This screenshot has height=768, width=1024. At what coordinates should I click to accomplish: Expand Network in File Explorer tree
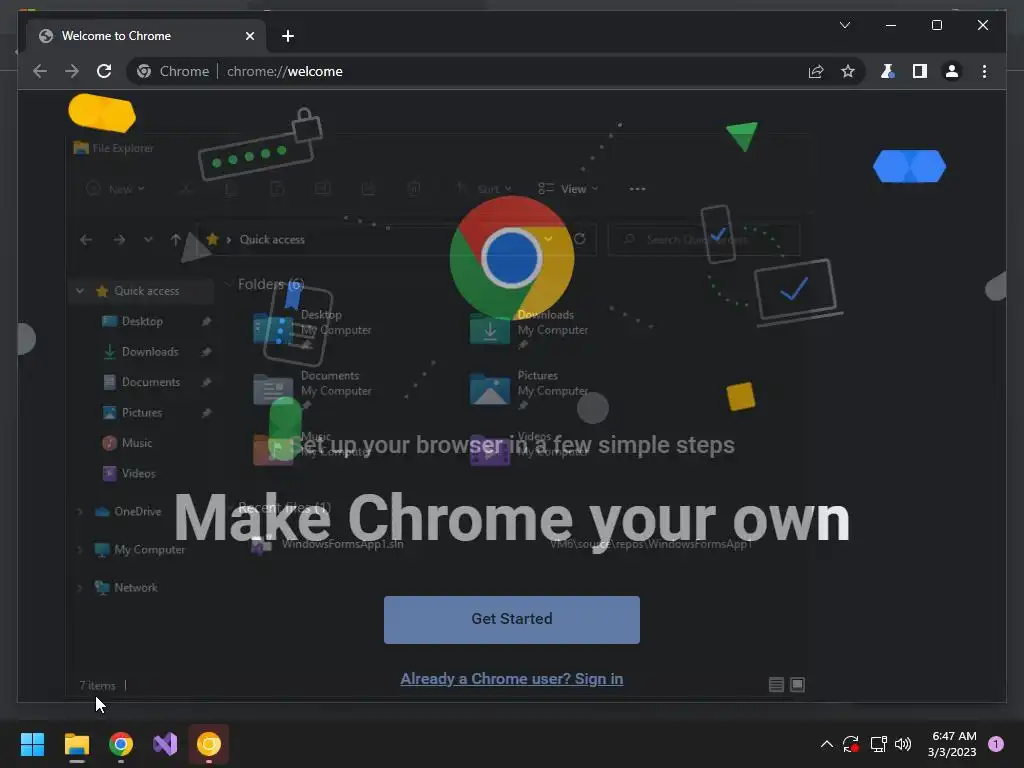pos(80,588)
